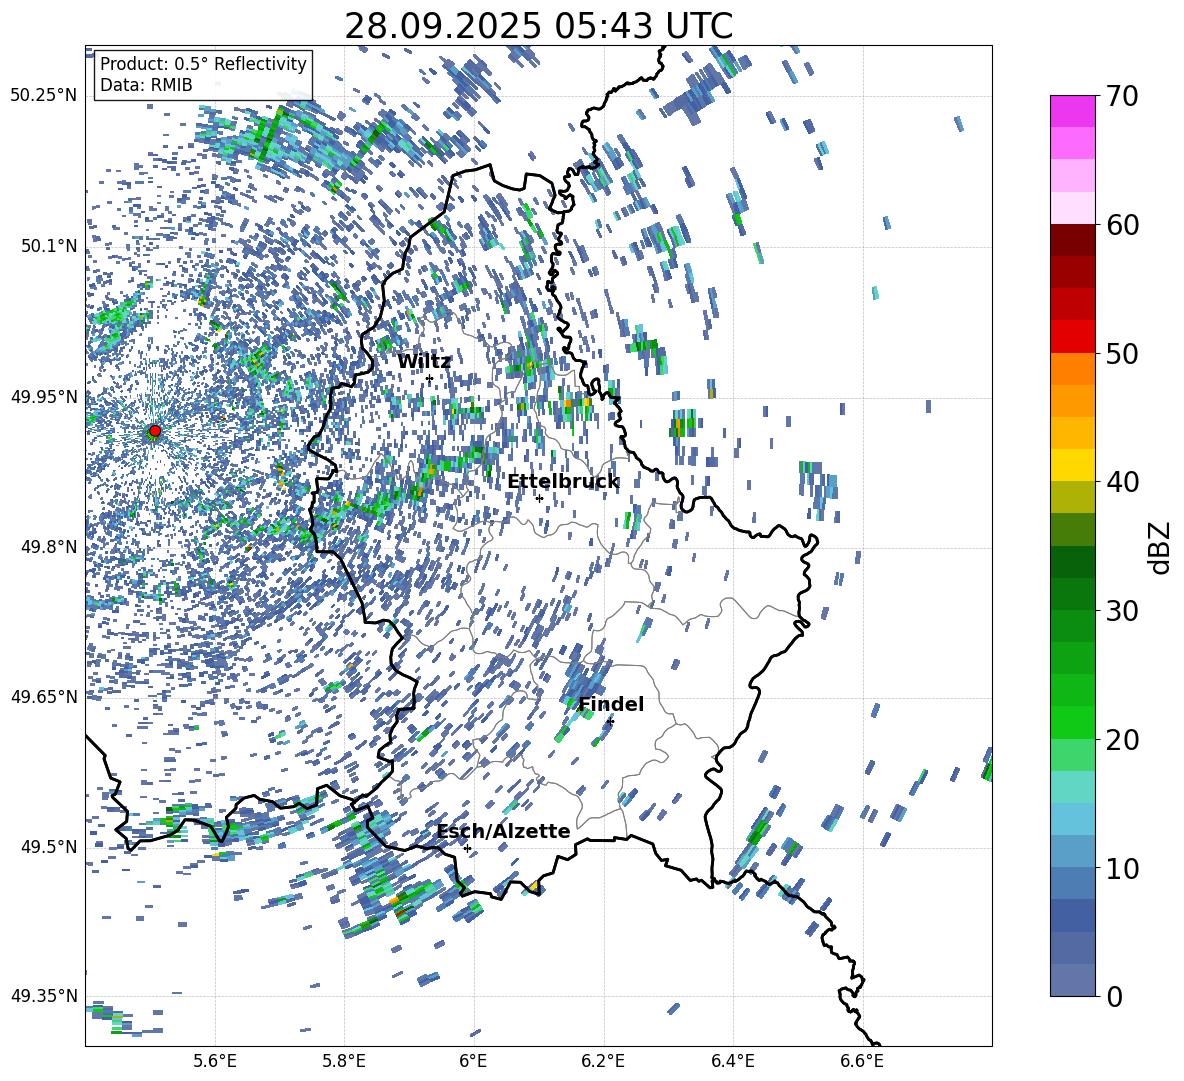Screen dimensions: 1184x1081
Task: Click the 49.8°N latitude label
Action: click(49, 547)
